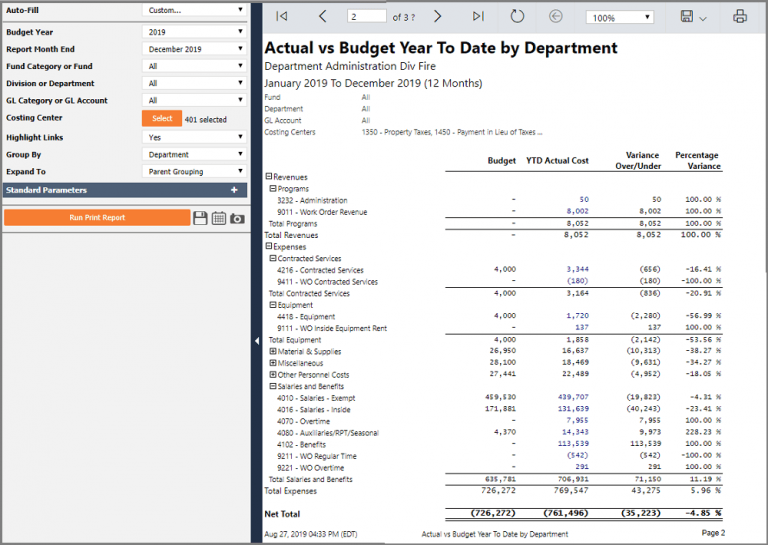This screenshot has height=545, width=768.
Task: Click the page number input field
Action: [x=367, y=17]
